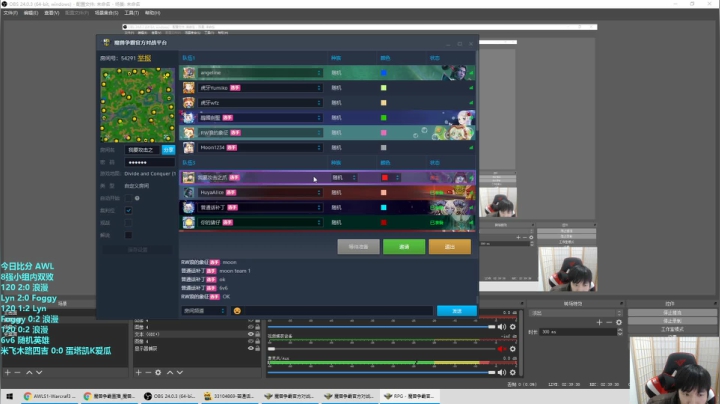Image resolution: width=720 pixels, height=404 pixels.
Task: Move selected source up in OBS
Action: 170,372
